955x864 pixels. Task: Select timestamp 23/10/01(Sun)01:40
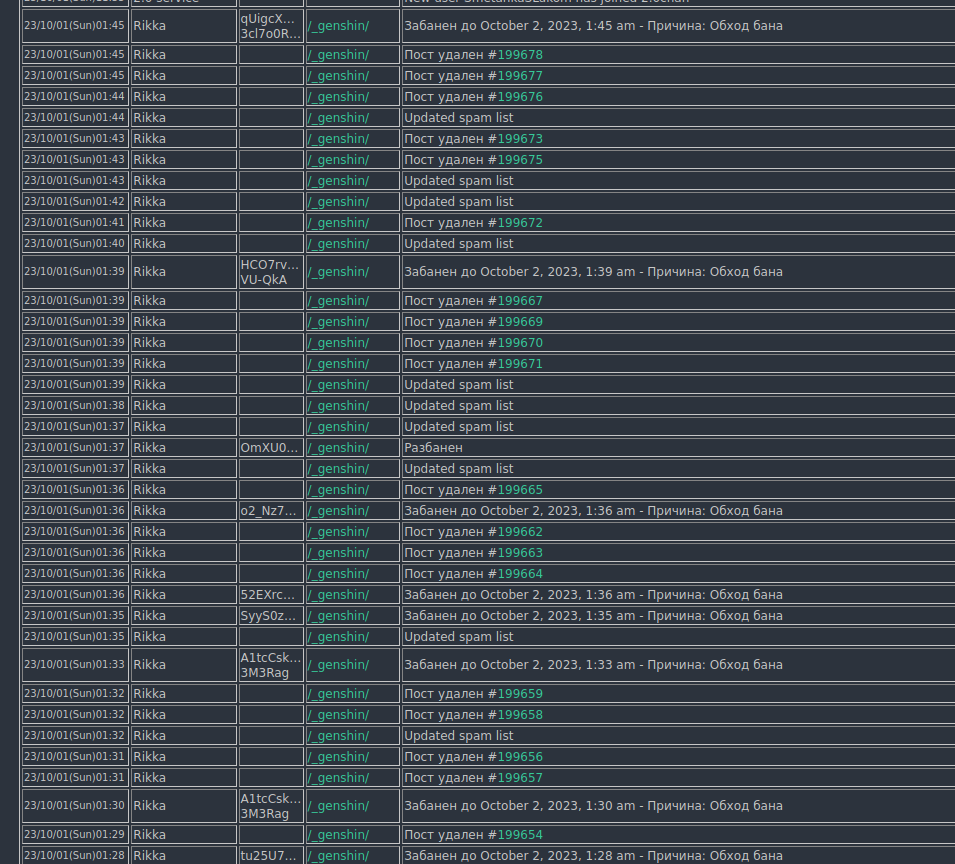pos(74,244)
